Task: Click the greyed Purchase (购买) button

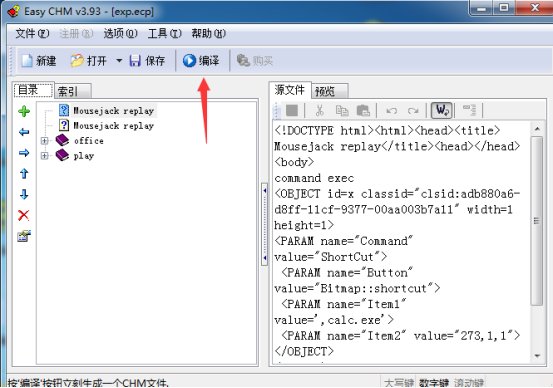Action: coord(255,61)
